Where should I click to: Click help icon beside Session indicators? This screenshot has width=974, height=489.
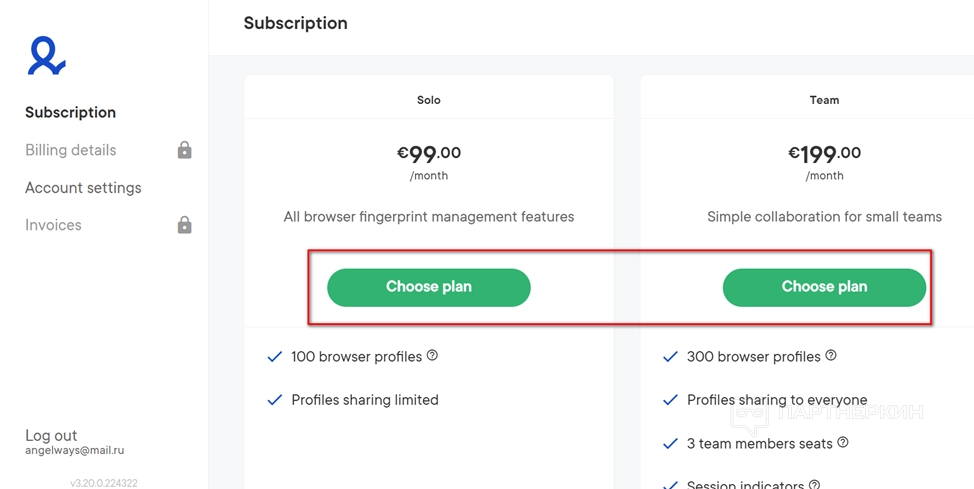point(814,485)
